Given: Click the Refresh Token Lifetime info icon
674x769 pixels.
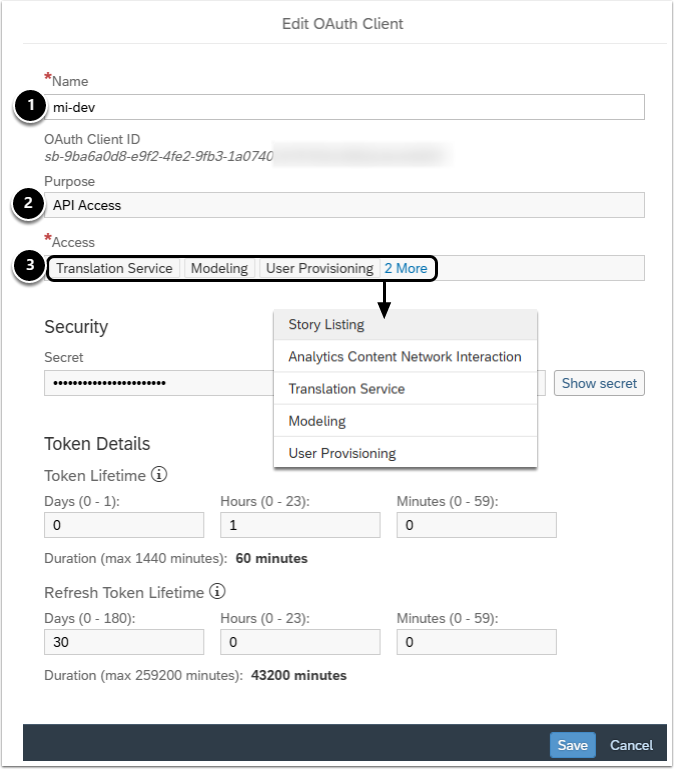Looking at the screenshot, I should pos(217,591).
